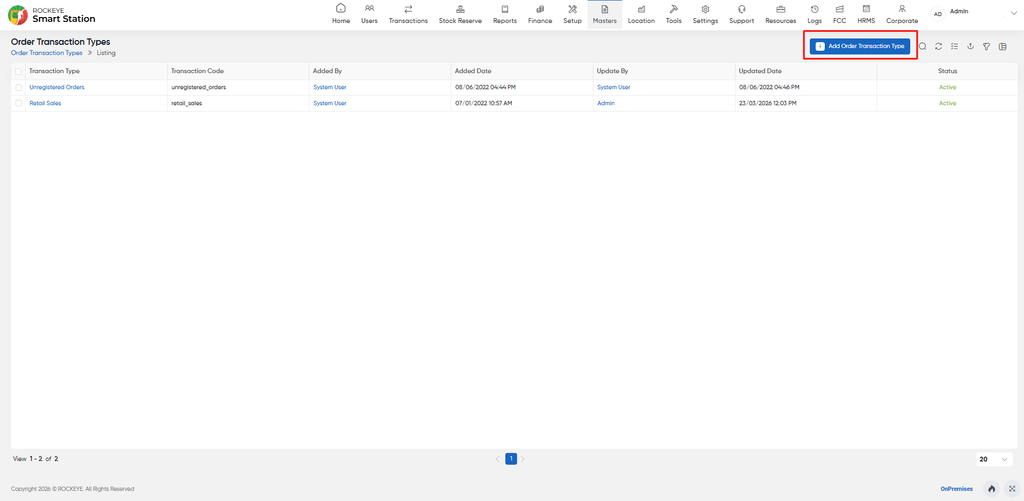
Task: Click the search magnifier icon in the toolbar
Action: 923,46
